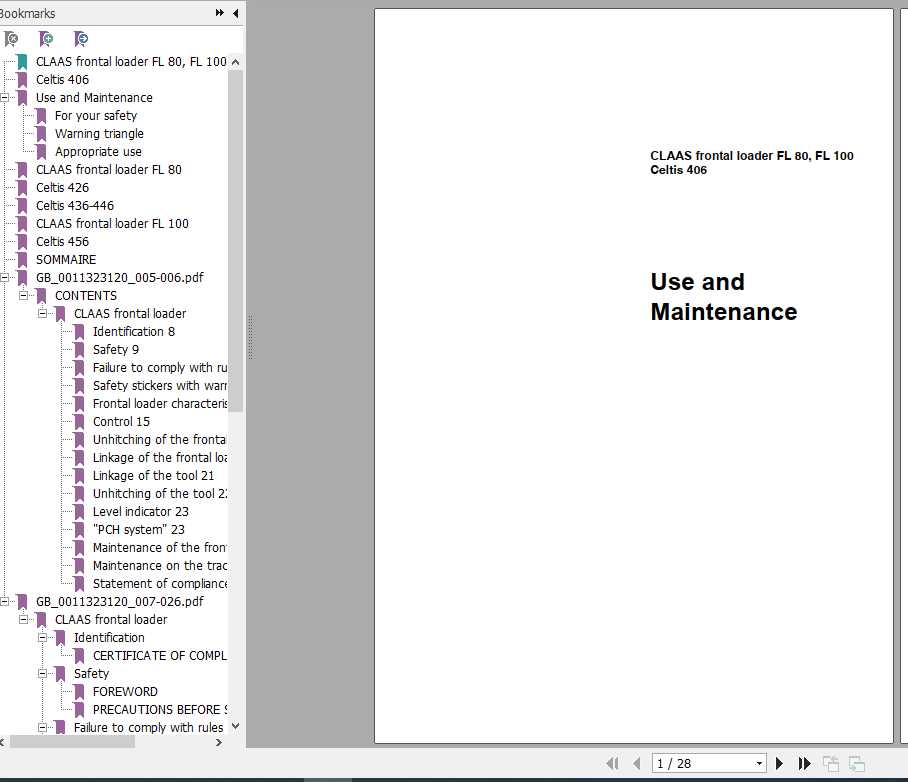Go to the next page

(780, 763)
